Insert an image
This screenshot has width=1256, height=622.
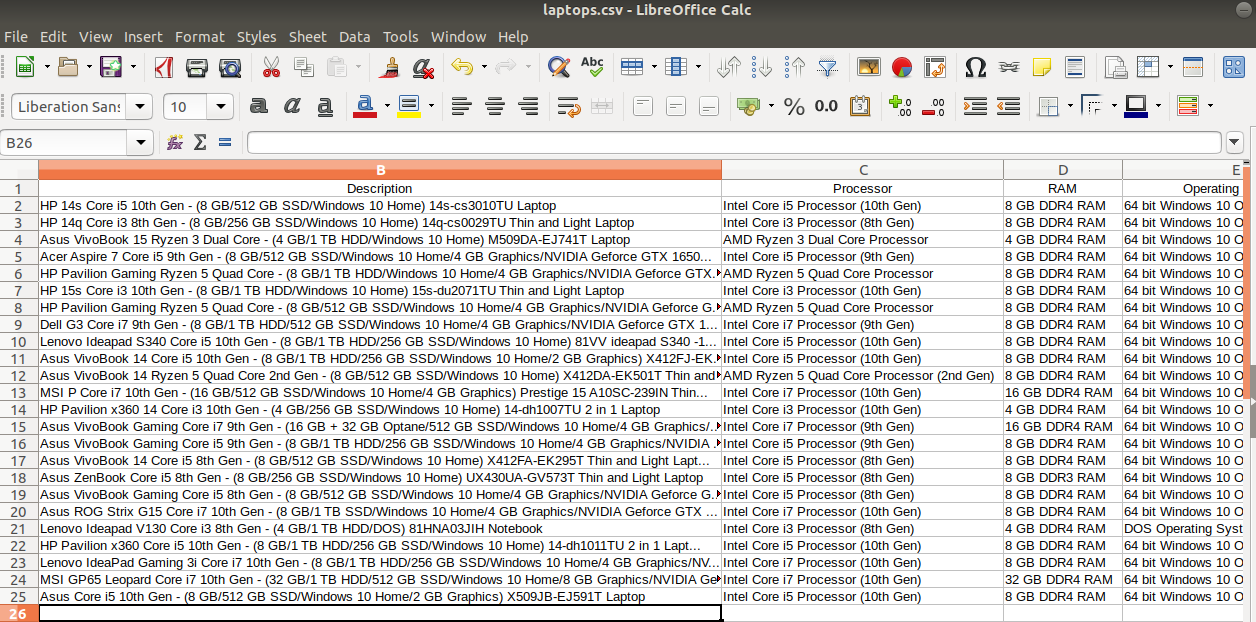click(869, 67)
